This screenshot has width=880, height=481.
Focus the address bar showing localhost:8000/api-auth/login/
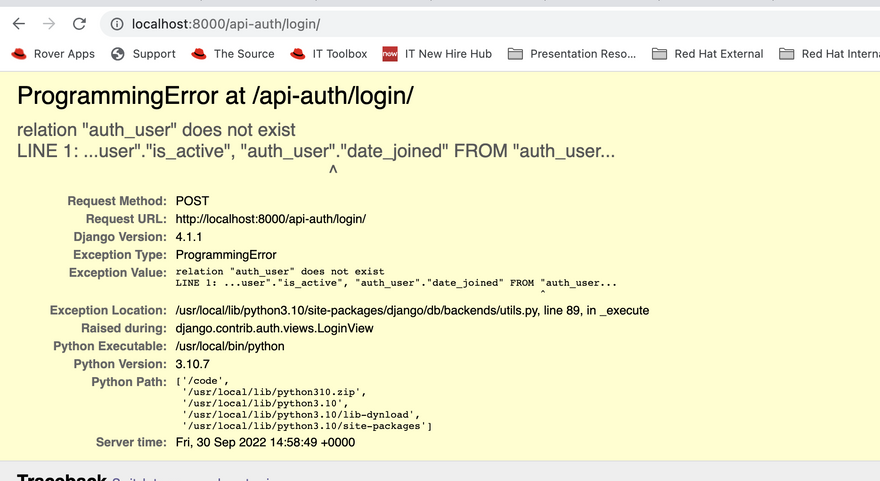(400, 23)
